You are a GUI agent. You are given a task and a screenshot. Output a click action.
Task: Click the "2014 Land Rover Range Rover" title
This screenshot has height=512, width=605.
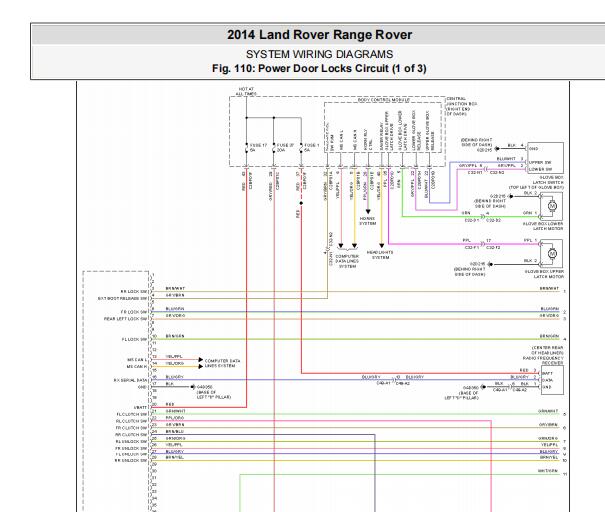[x=319, y=35]
